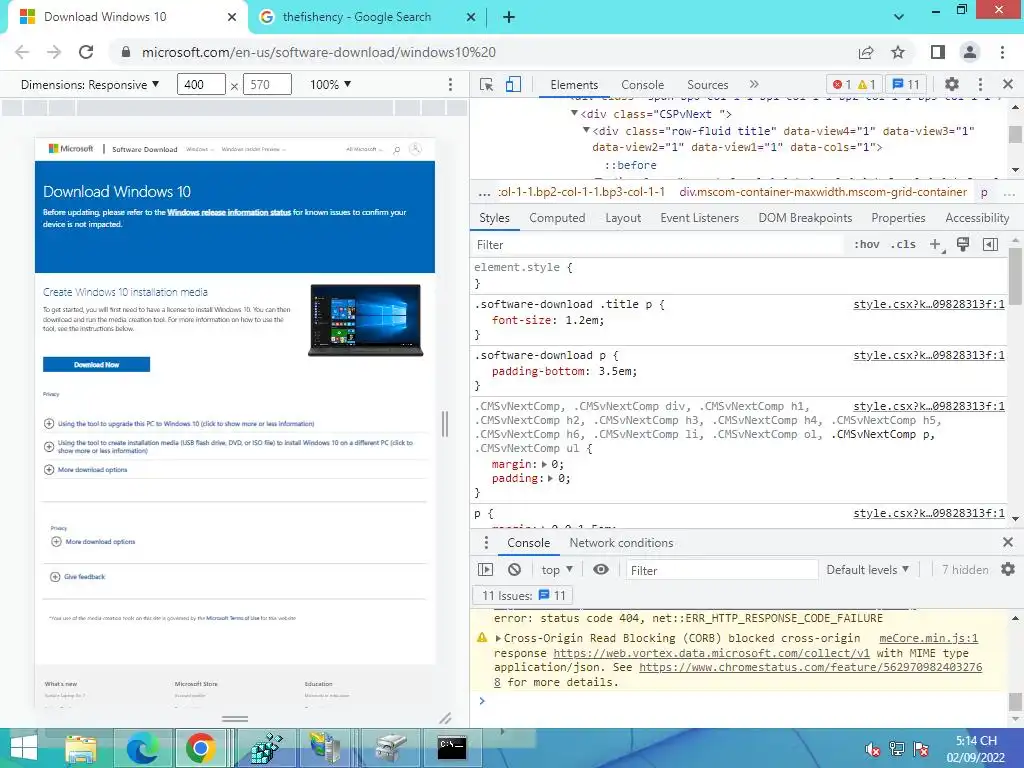Image resolution: width=1024 pixels, height=768 pixels.
Task: Switch to the Sources tab
Action: pos(707,85)
